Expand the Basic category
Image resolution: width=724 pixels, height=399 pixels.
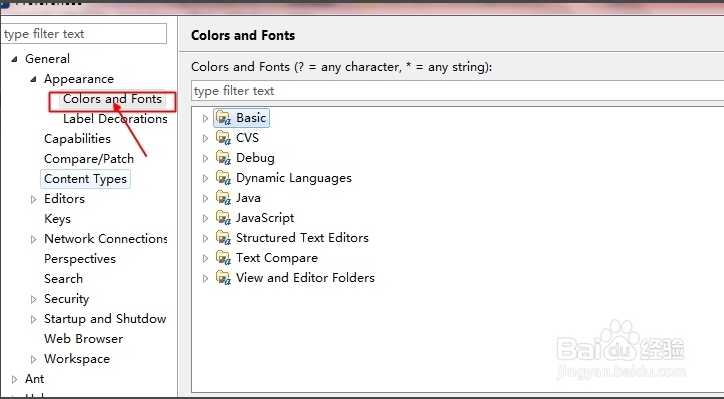[x=205, y=119]
